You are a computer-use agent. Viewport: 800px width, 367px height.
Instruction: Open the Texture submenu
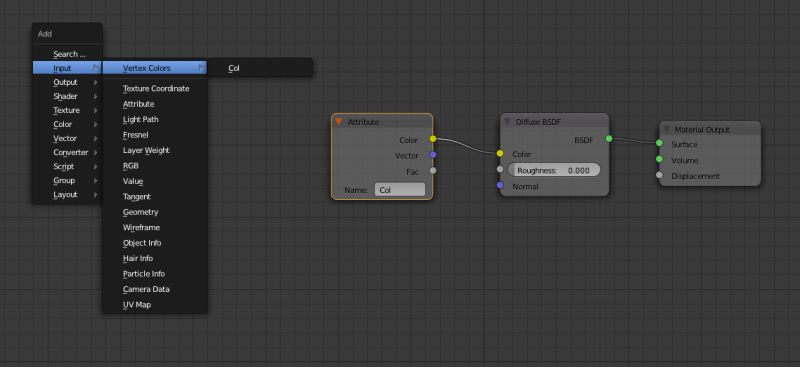(x=67, y=110)
